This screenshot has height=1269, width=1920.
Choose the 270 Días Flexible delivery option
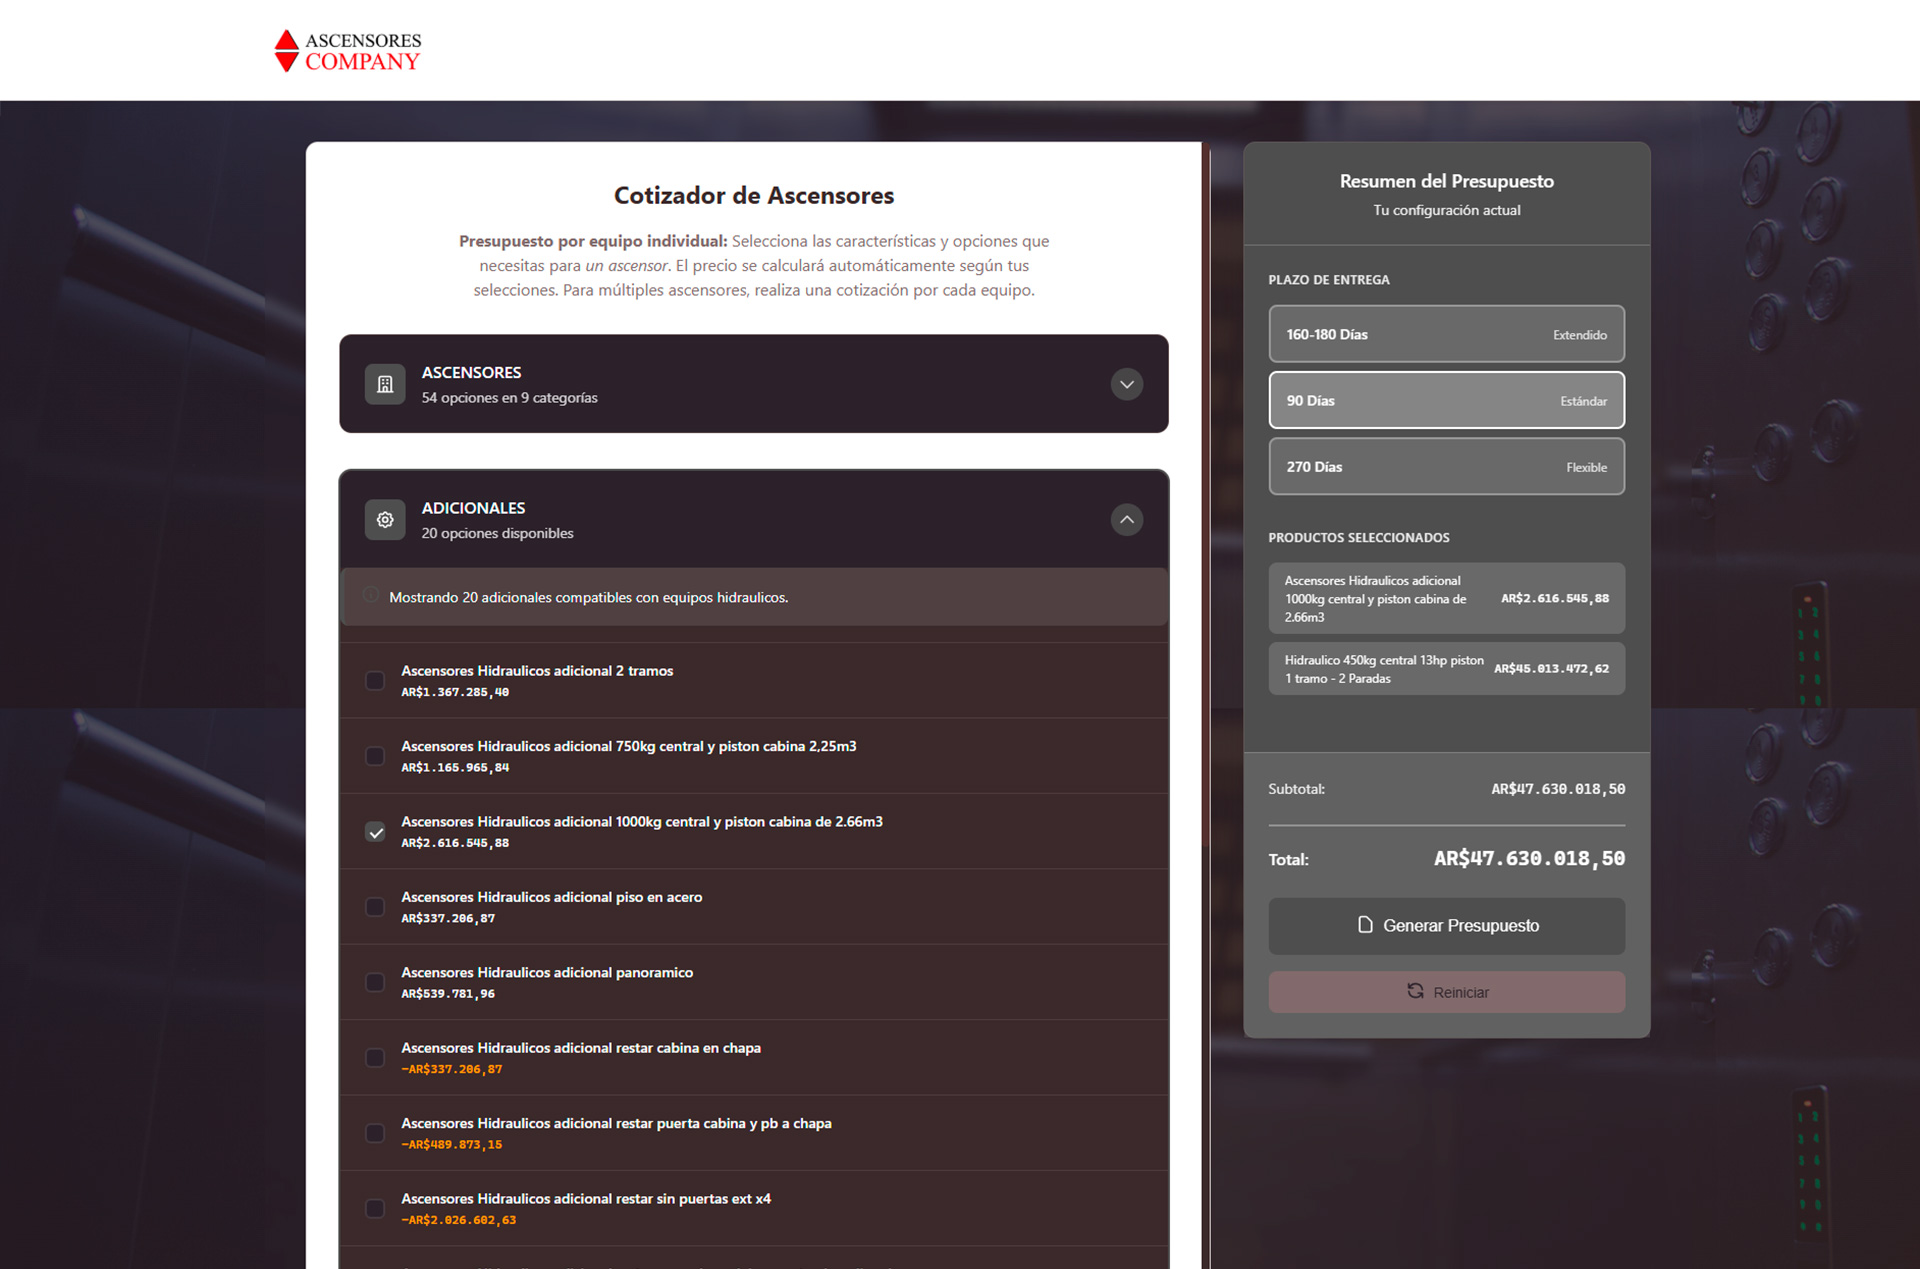(x=1446, y=467)
